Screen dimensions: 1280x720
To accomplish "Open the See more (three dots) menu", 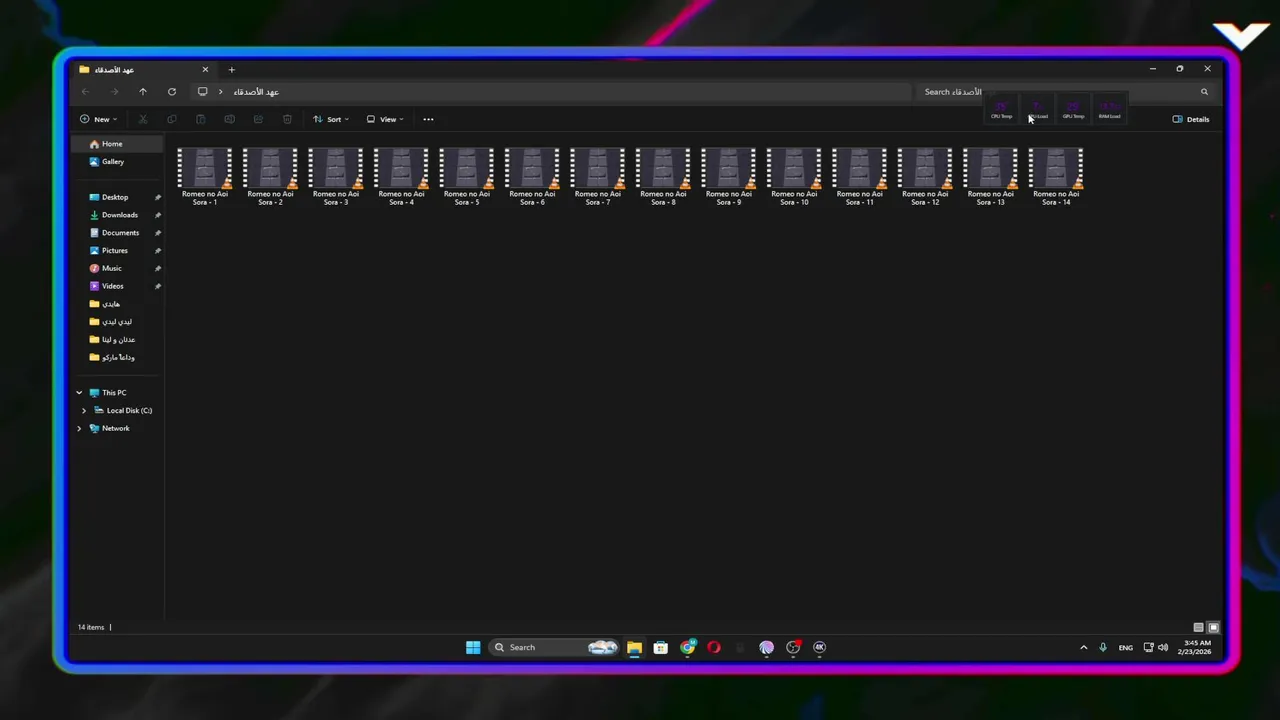I will [428, 119].
